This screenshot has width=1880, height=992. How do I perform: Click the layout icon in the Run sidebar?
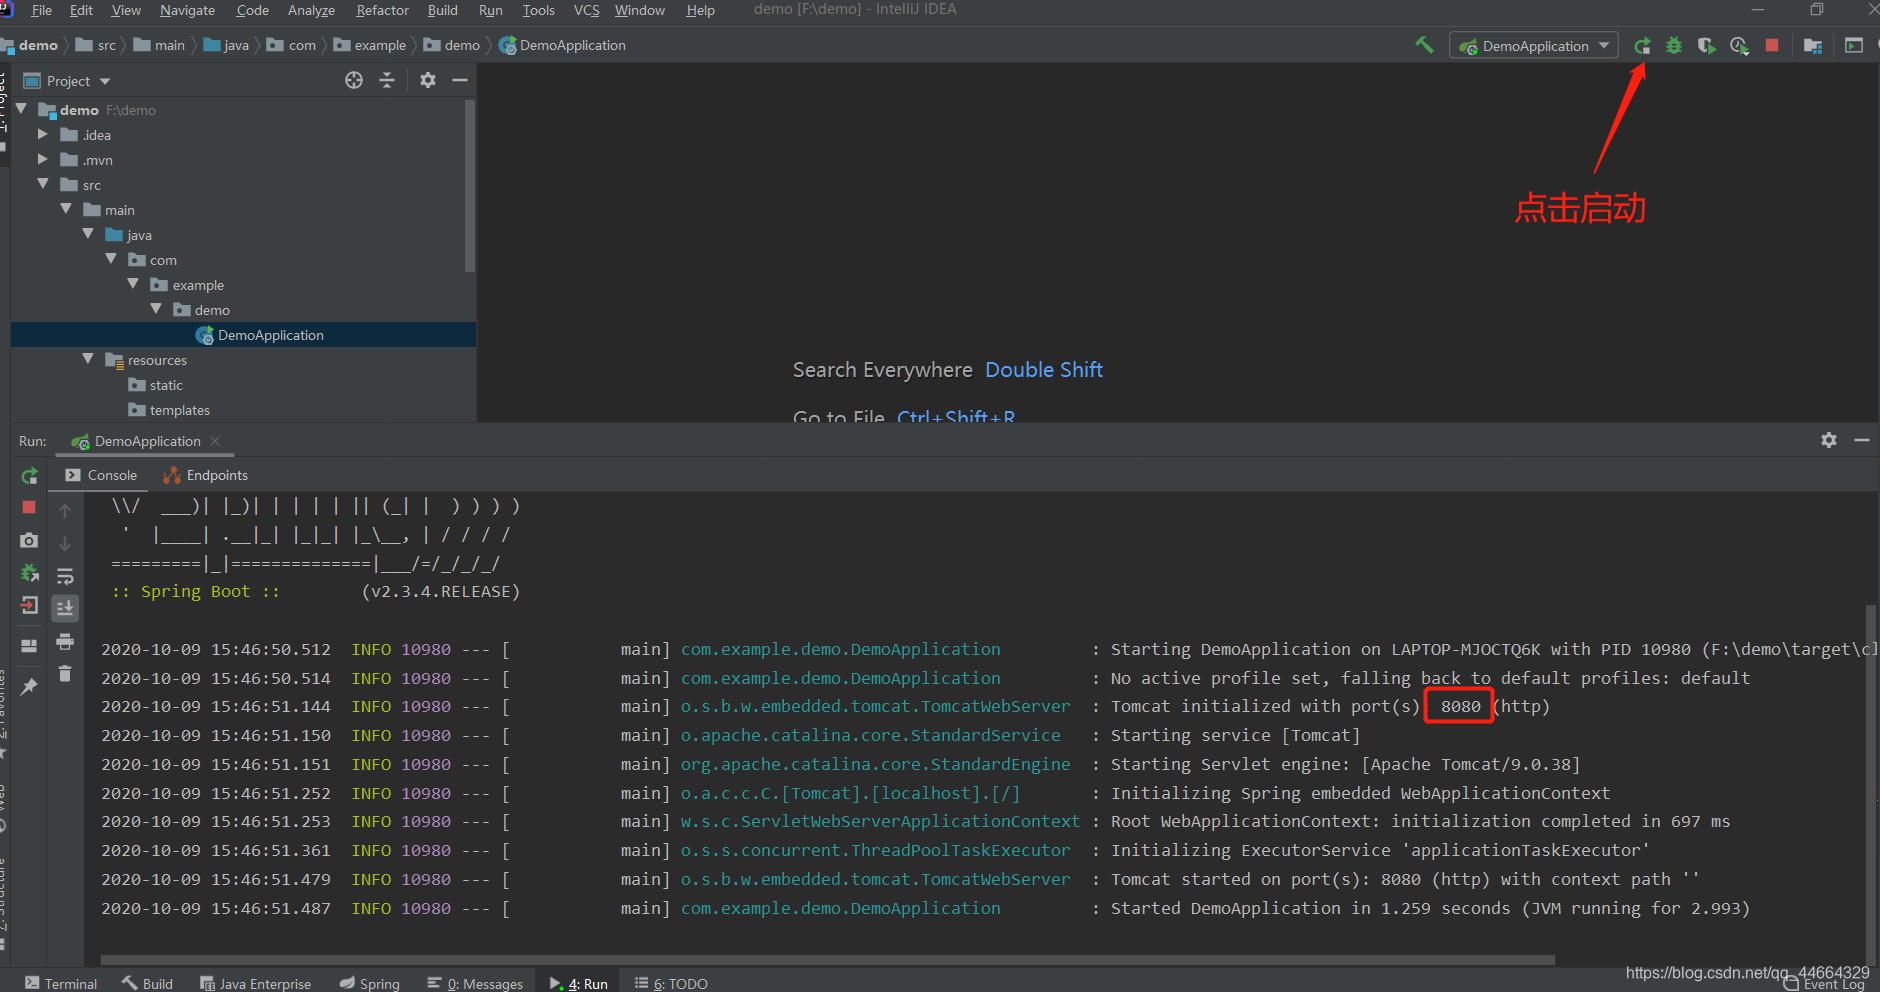click(x=29, y=645)
